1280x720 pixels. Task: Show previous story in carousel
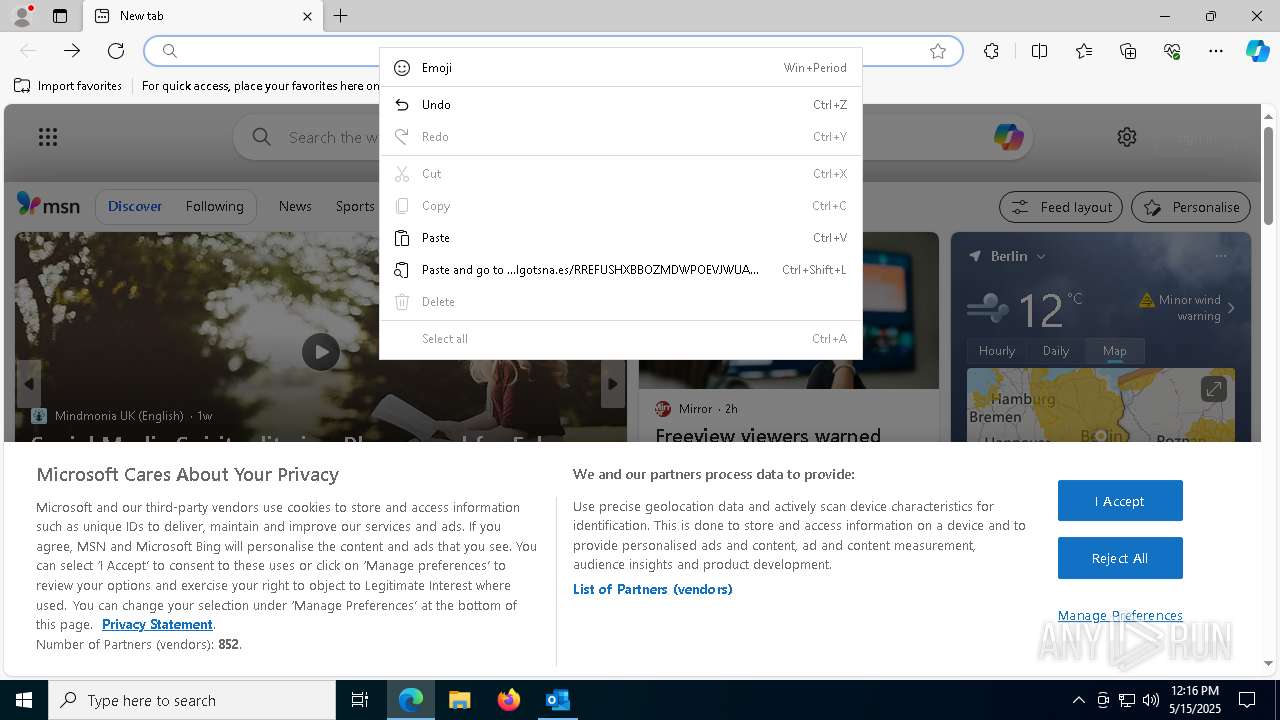point(29,384)
